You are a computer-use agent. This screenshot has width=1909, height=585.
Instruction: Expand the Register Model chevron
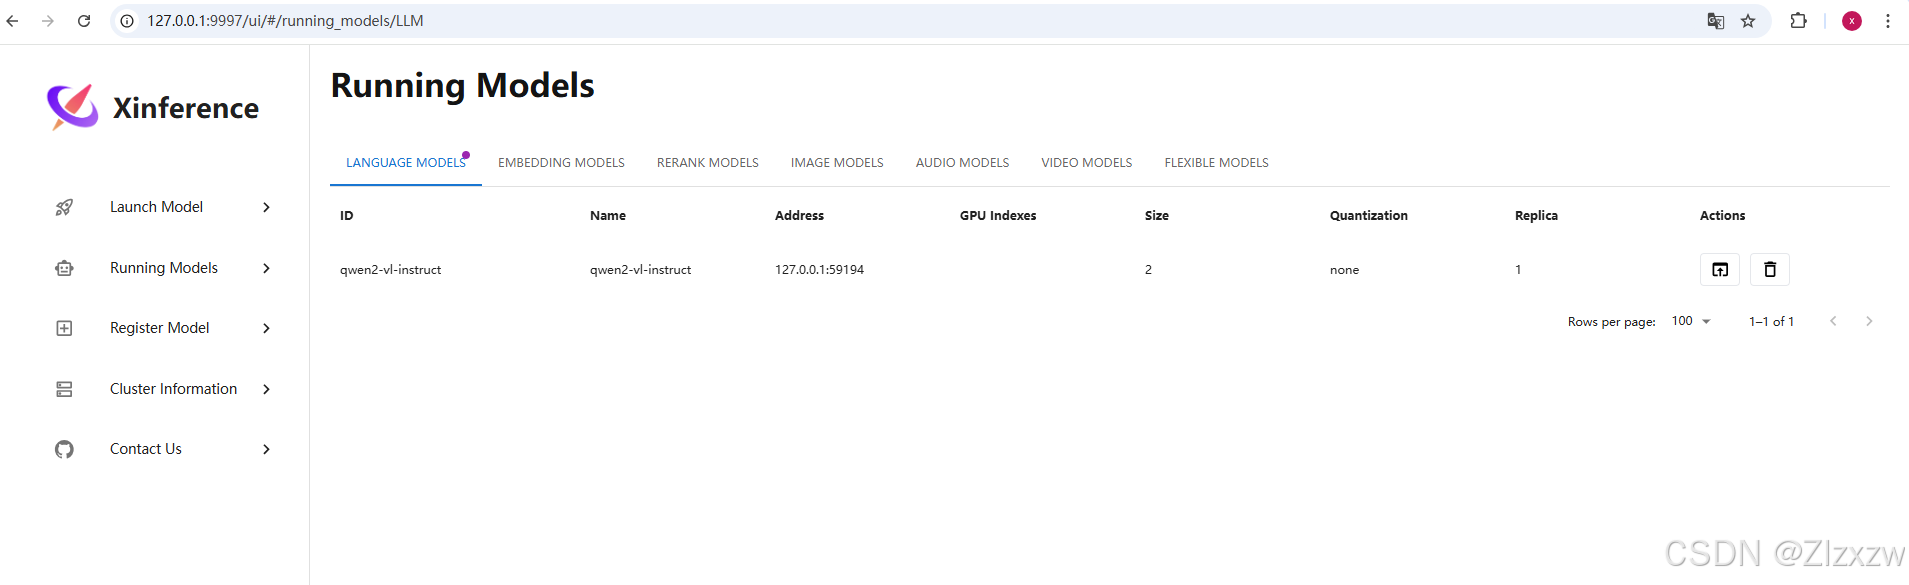click(266, 328)
